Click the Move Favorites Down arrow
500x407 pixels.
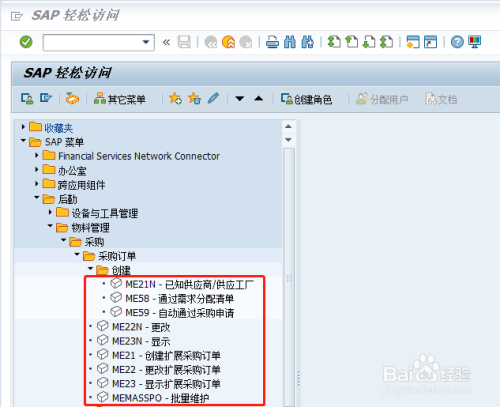coord(240,99)
